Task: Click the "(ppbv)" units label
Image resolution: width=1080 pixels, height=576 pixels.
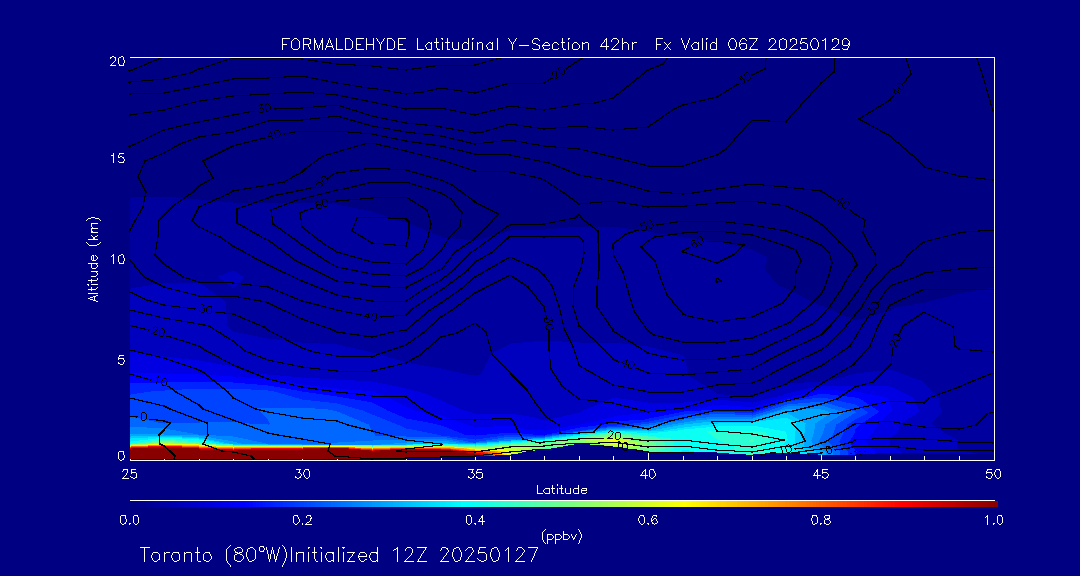Action: click(562, 536)
